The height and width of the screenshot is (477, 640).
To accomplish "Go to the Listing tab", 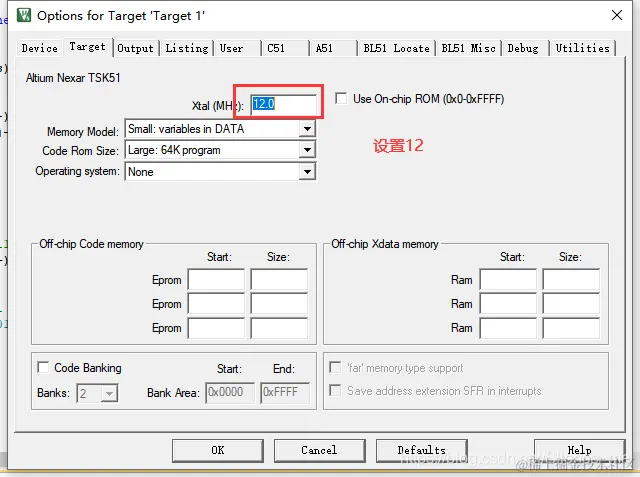I will point(187,48).
